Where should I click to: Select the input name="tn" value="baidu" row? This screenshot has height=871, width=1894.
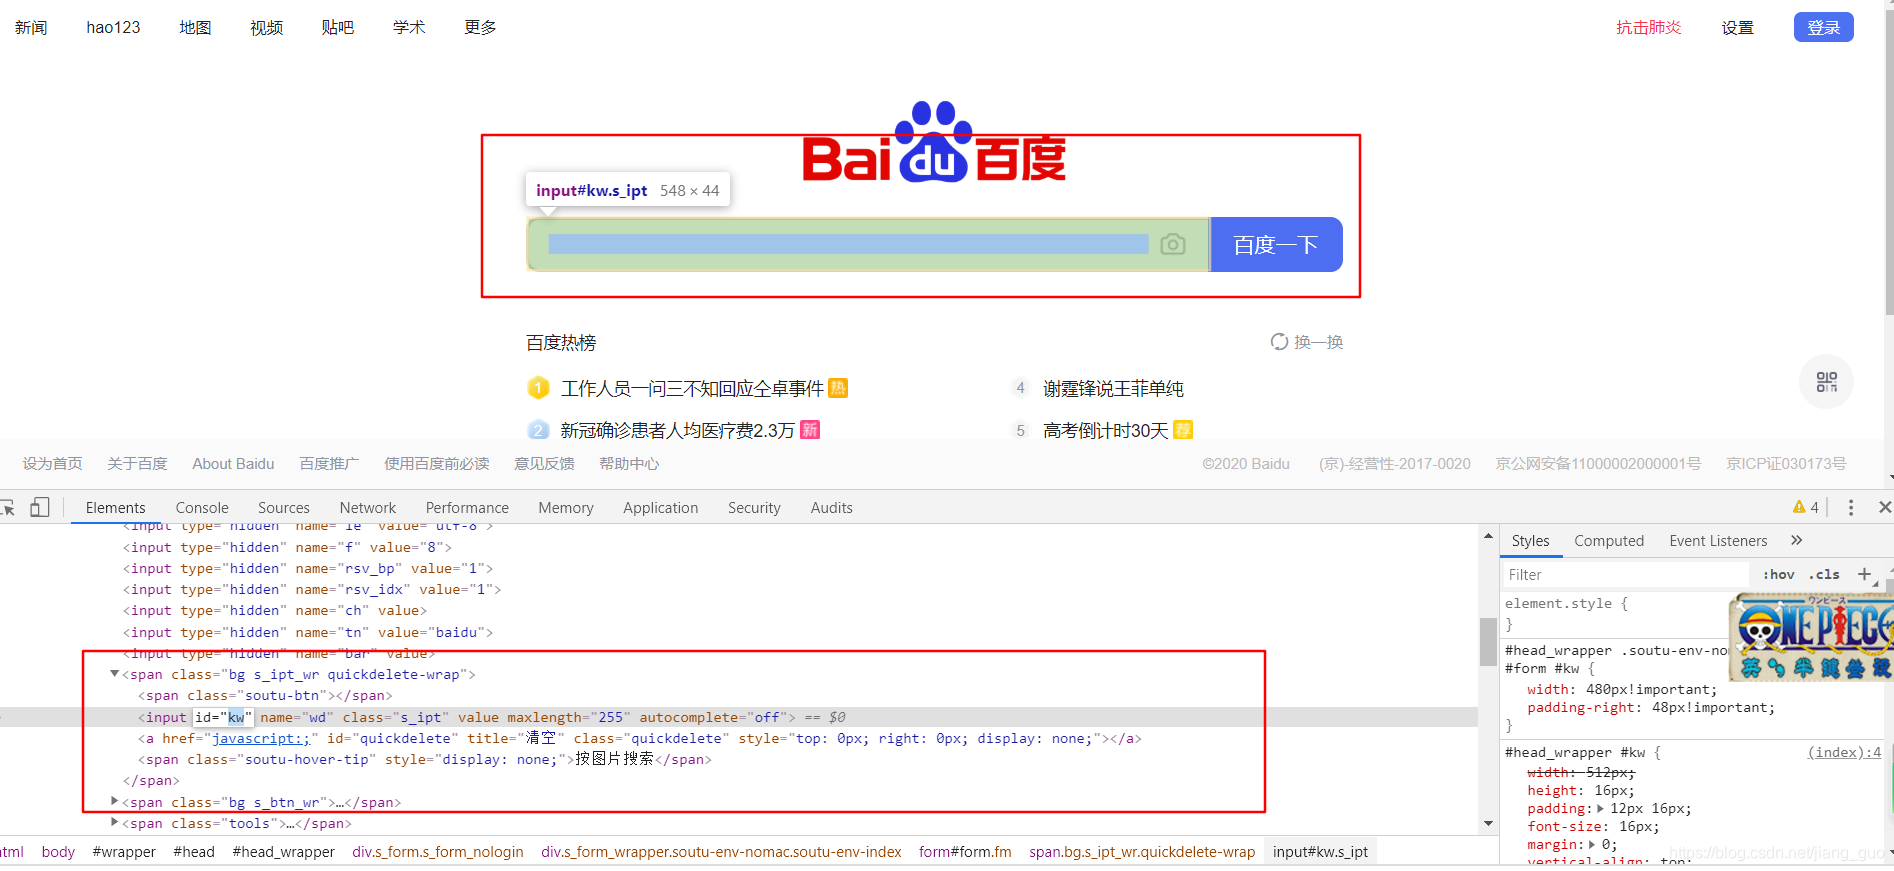(x=308, y=632)
